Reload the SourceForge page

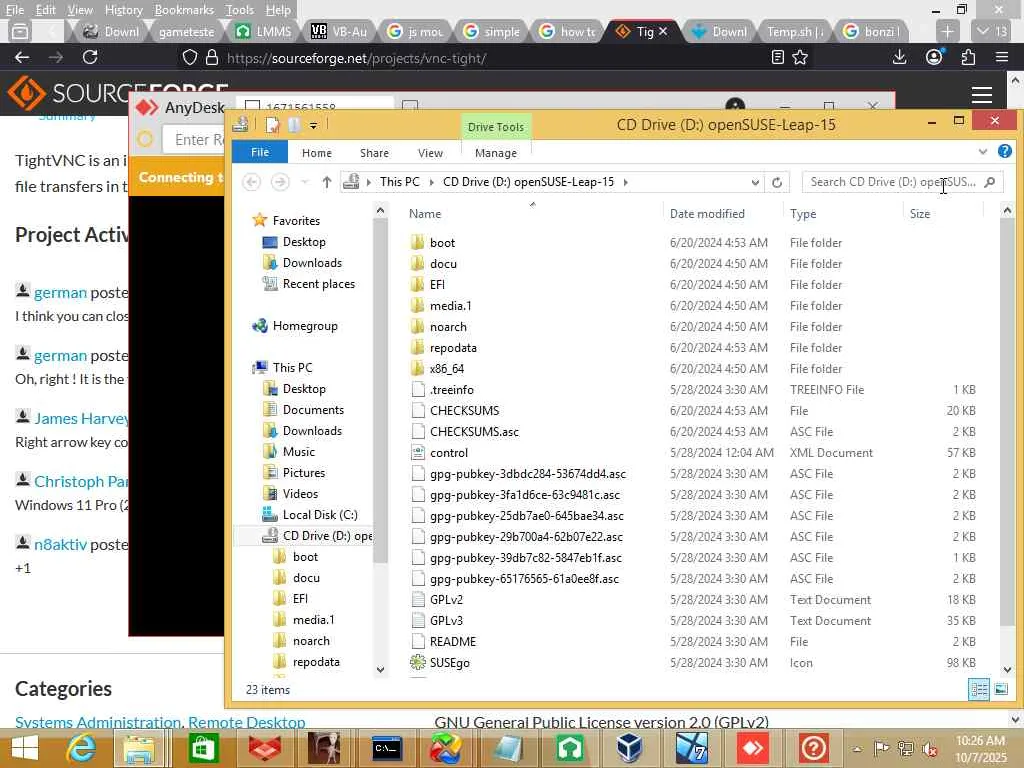click(90, 57)
